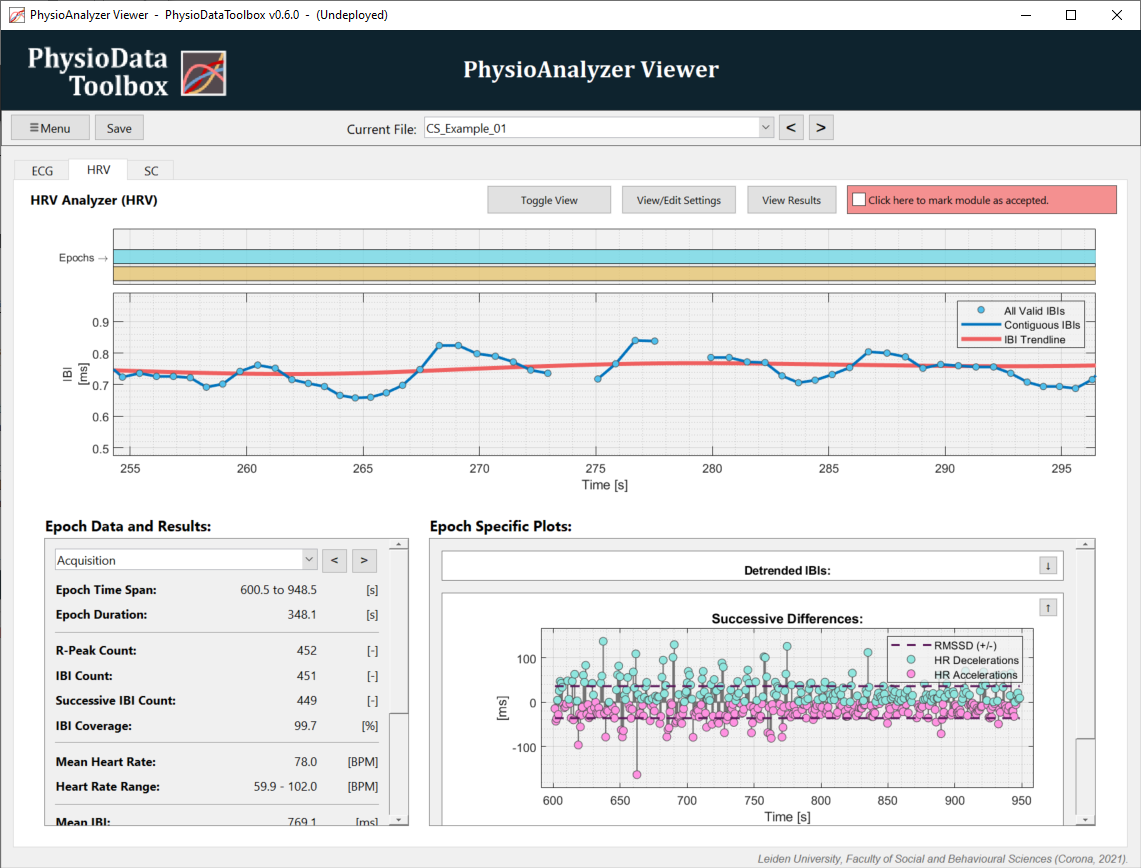
Task: Check the mark module as accepted checkbox
Action: point(859,199)
